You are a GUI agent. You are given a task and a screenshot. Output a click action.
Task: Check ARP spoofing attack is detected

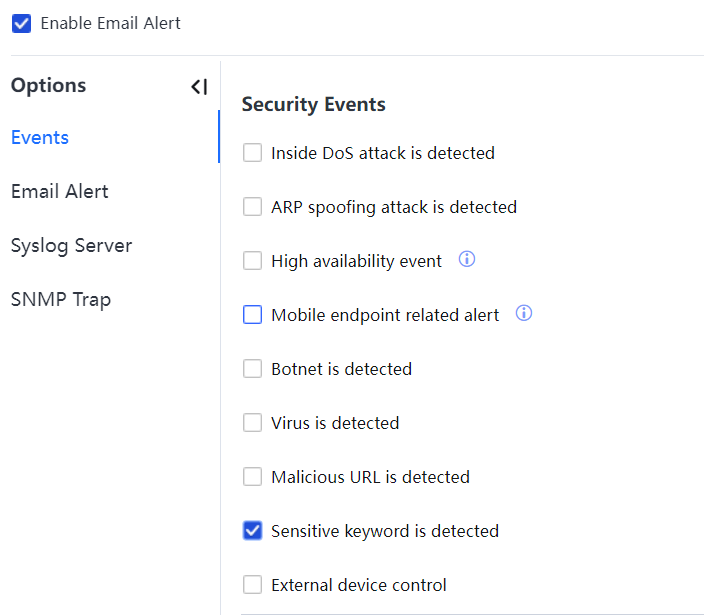pyautogui.click(x=253, y=207)
